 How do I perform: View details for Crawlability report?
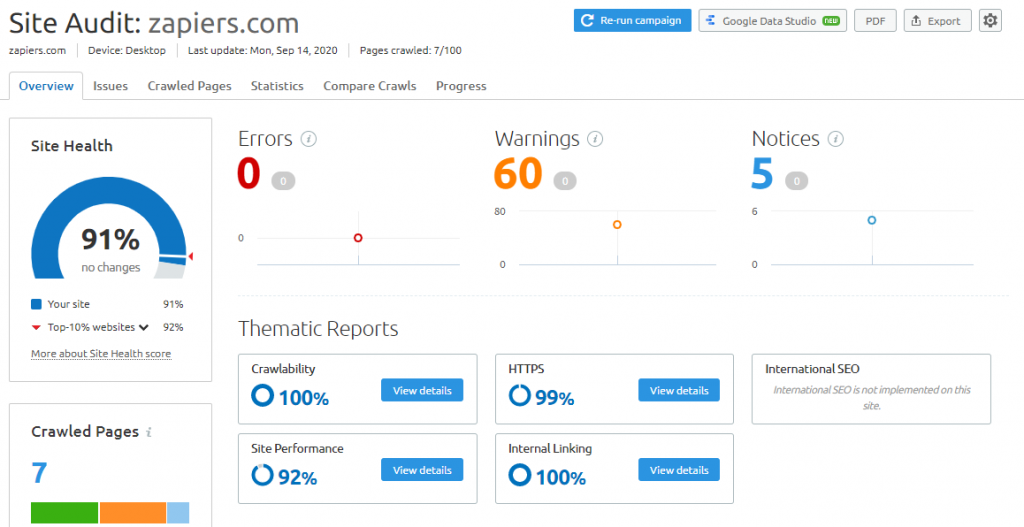[x=422, y=391]
